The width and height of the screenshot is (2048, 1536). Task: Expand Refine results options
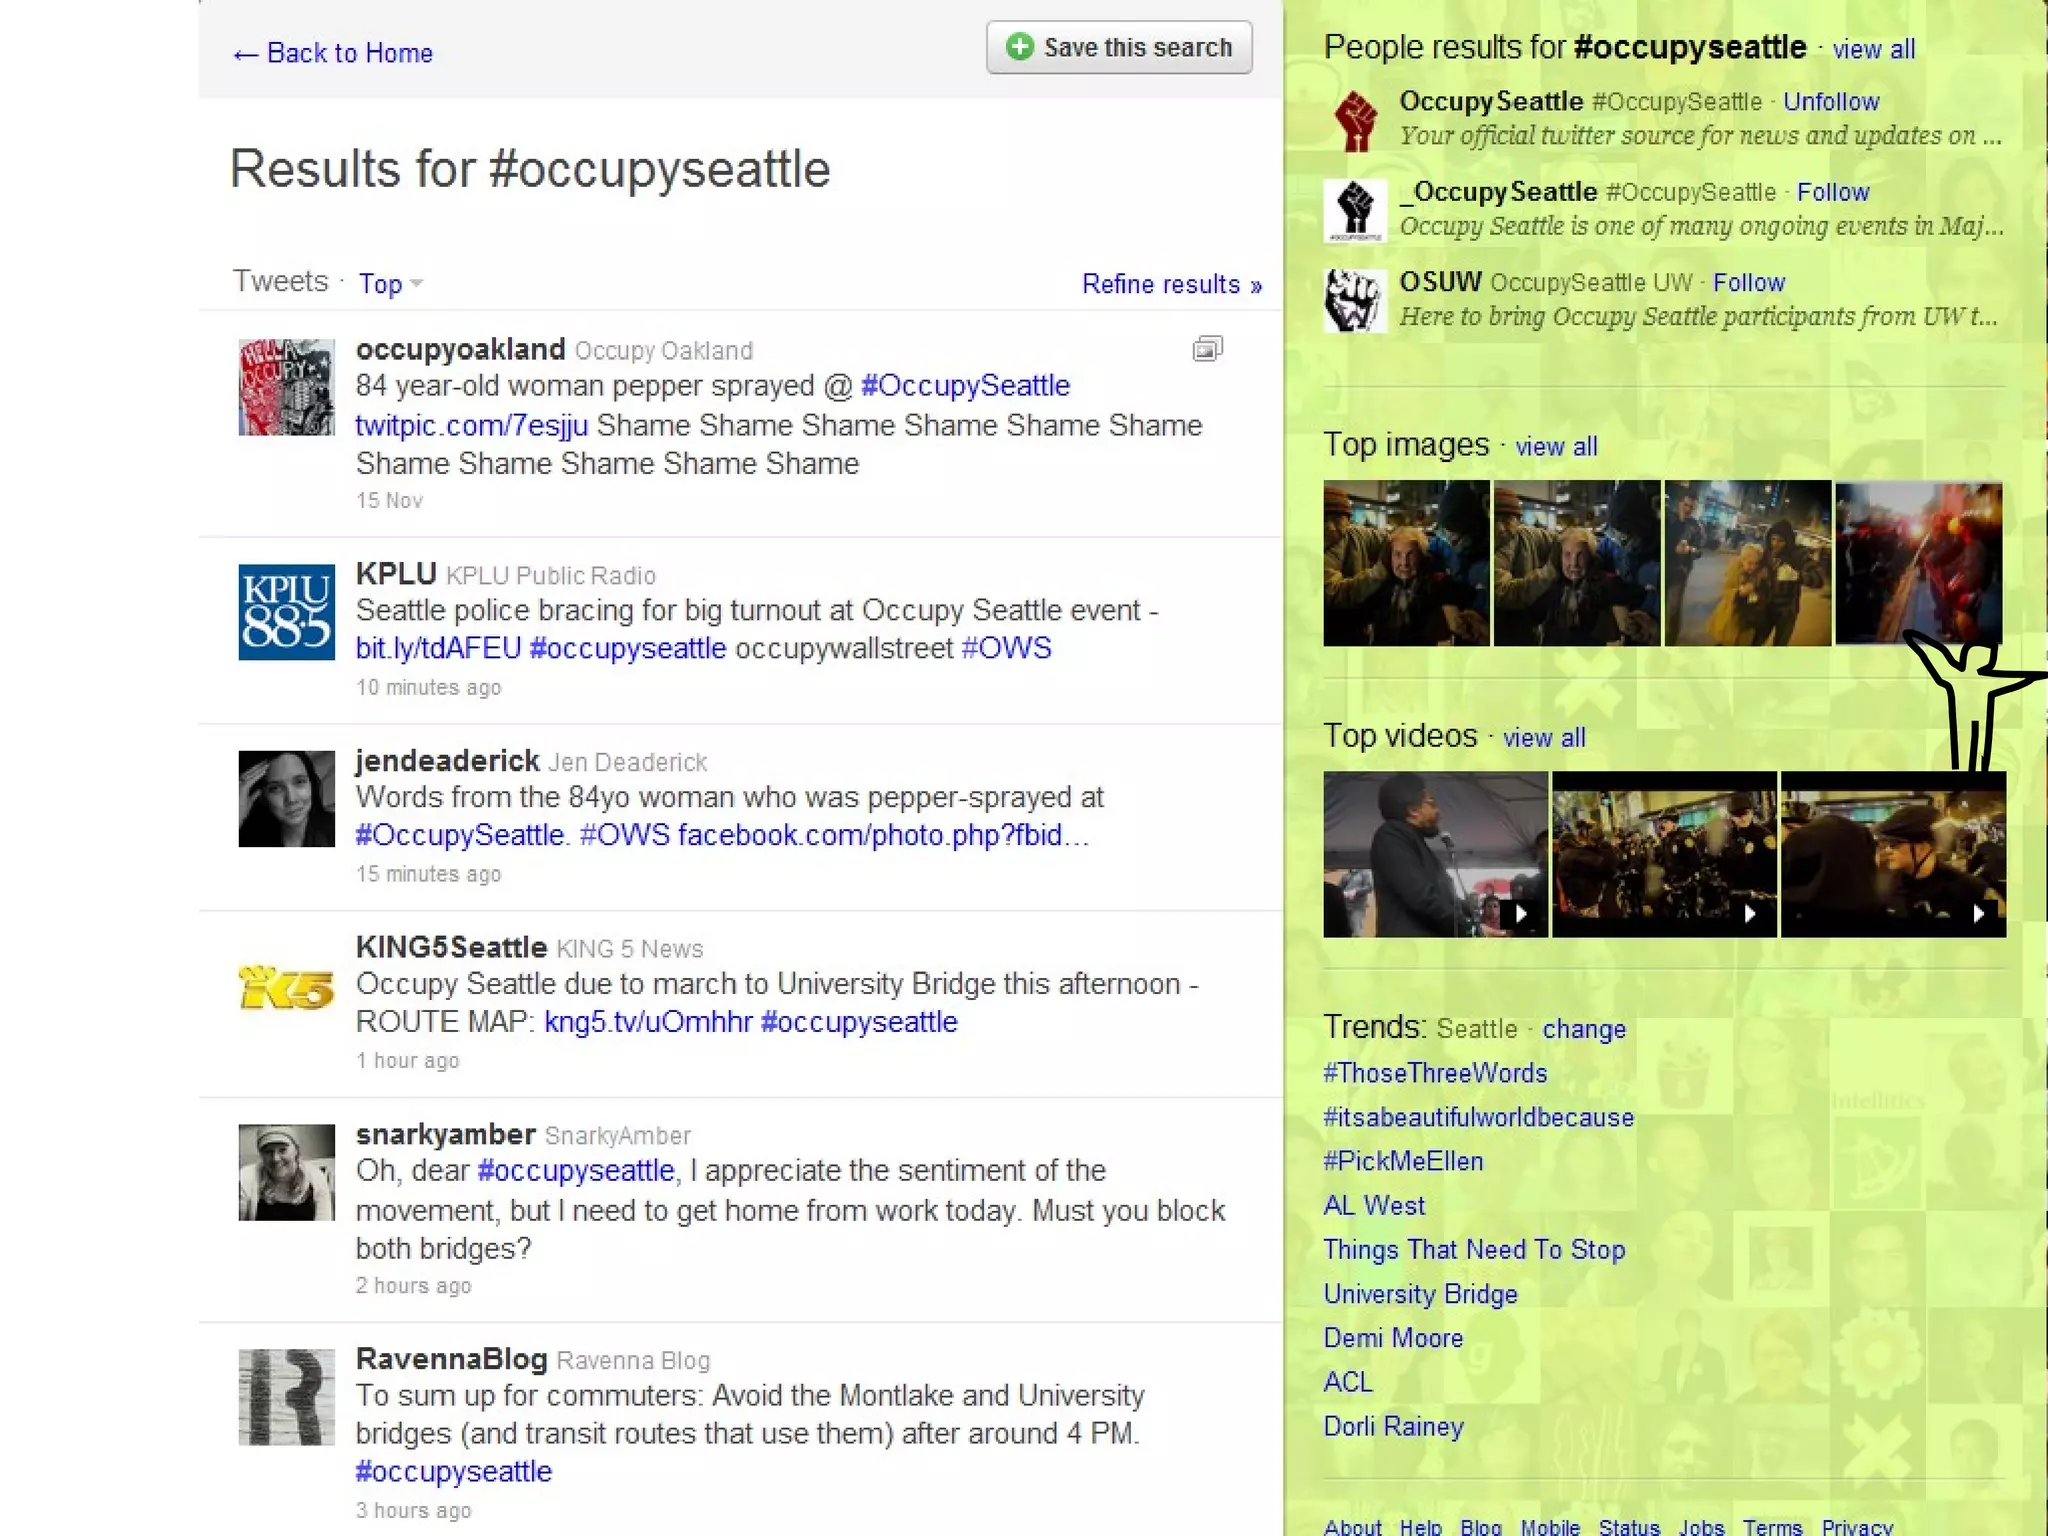tap(1171, 284)
